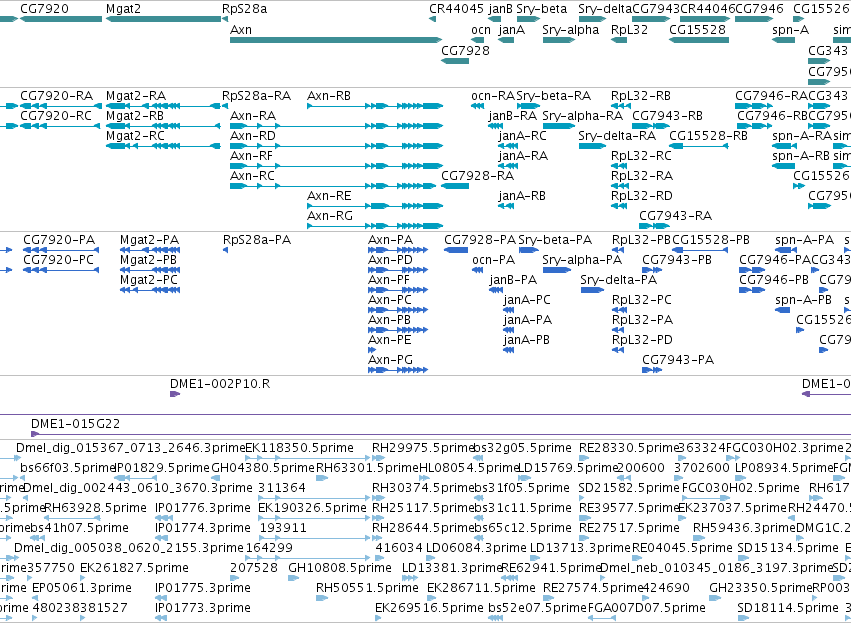Select the CG7943-RA transcript label
851x623 pixels.
(675, 216)
